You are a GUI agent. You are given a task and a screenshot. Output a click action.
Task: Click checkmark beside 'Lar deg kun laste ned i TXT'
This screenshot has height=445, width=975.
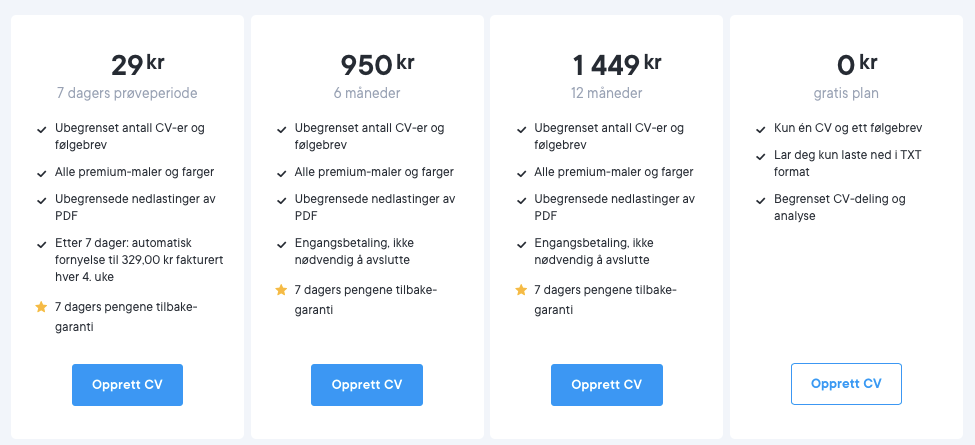coord(761,156)
